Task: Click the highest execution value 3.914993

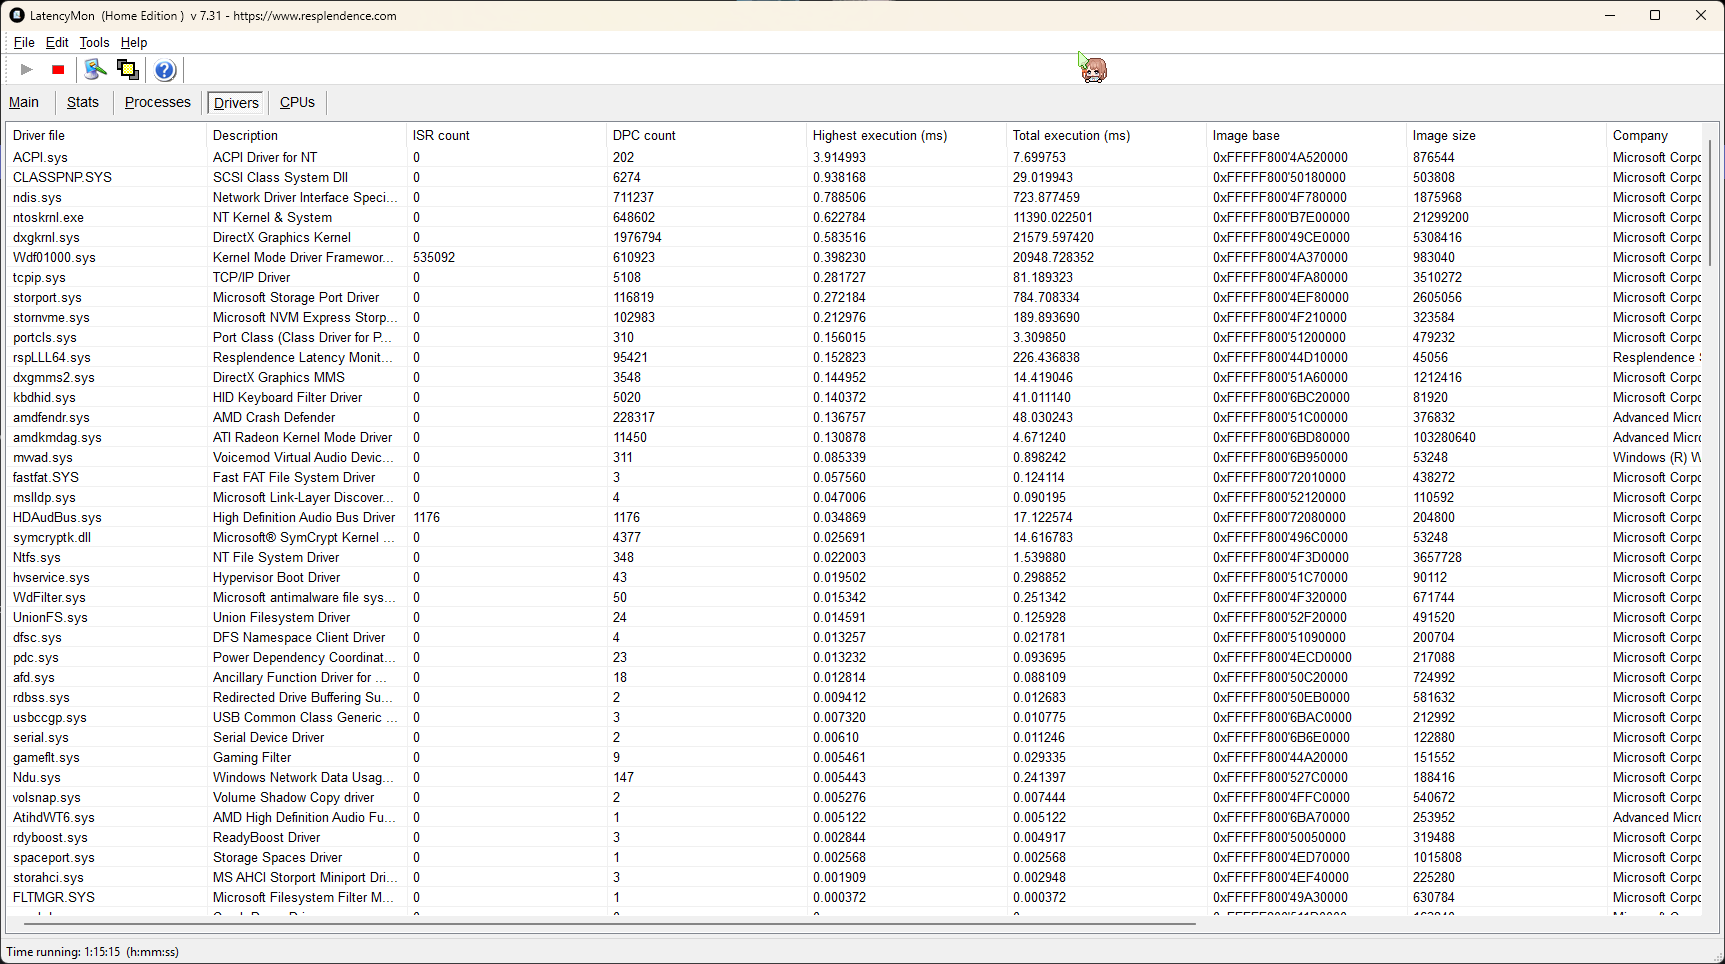Action: click(x=839, y=157)
